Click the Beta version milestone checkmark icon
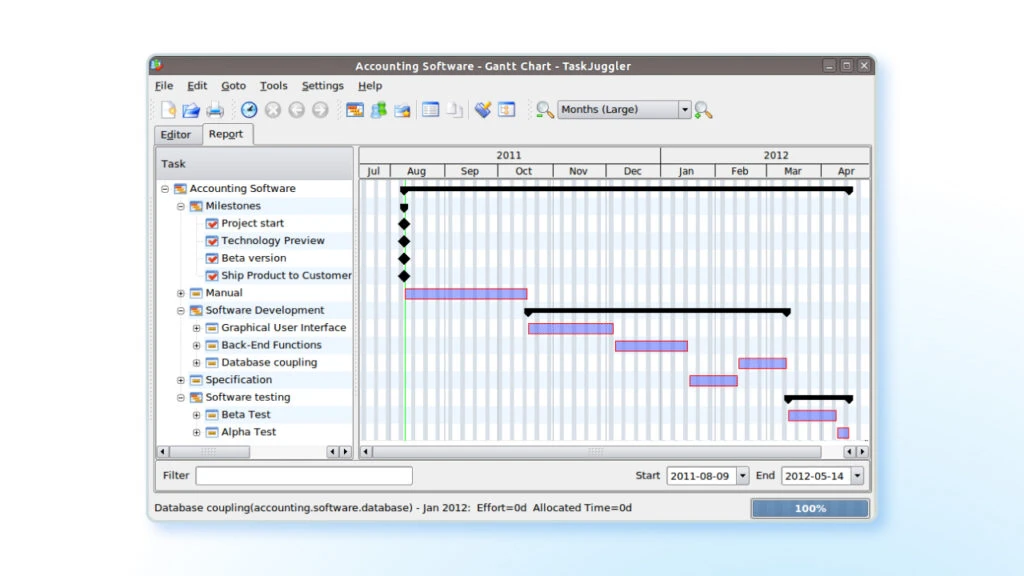The height and width of the screenshot is (576, 1024). [x=212, y=259]
